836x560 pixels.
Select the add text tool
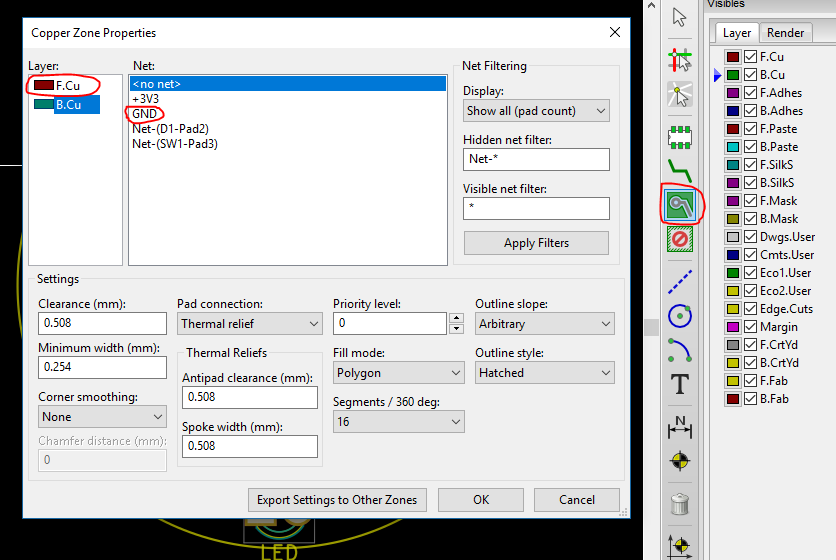pos(679,384)
